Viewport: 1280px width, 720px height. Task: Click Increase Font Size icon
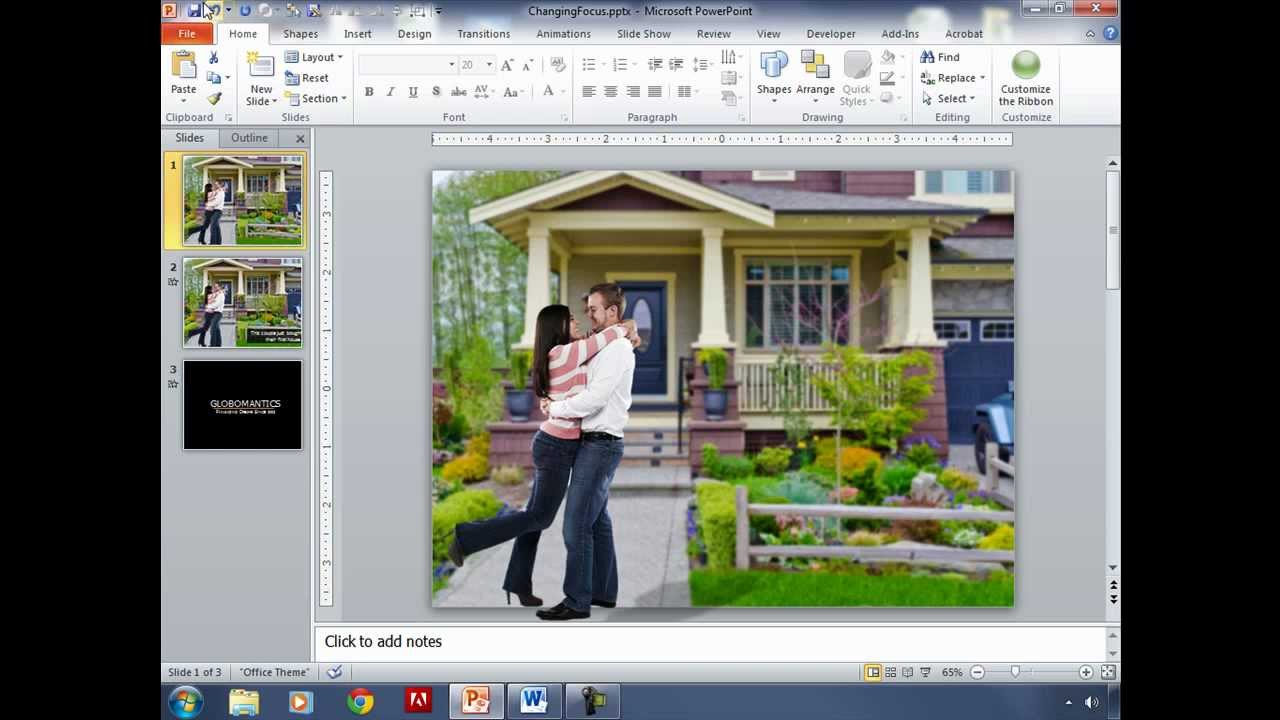pyautogui.click(x=507, y=65)
